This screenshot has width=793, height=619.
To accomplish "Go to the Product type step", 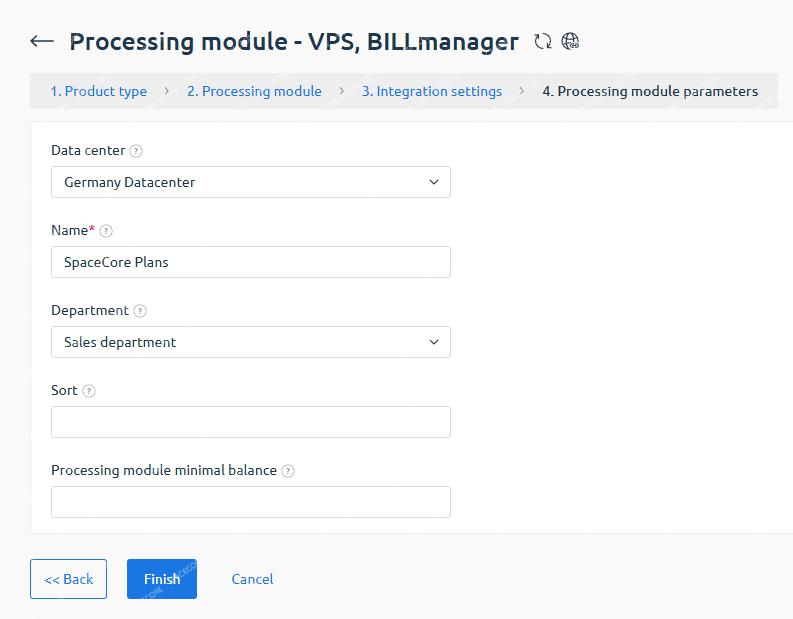I will pyautogui.click(x=99, y=91).
